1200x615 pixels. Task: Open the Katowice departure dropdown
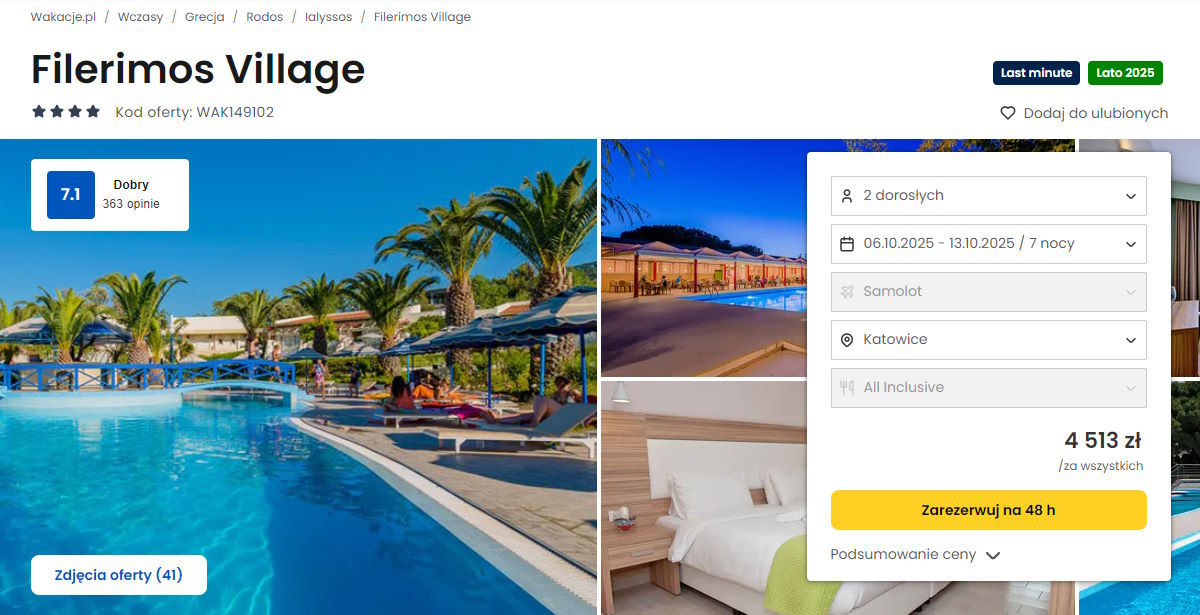pos(989,340)
